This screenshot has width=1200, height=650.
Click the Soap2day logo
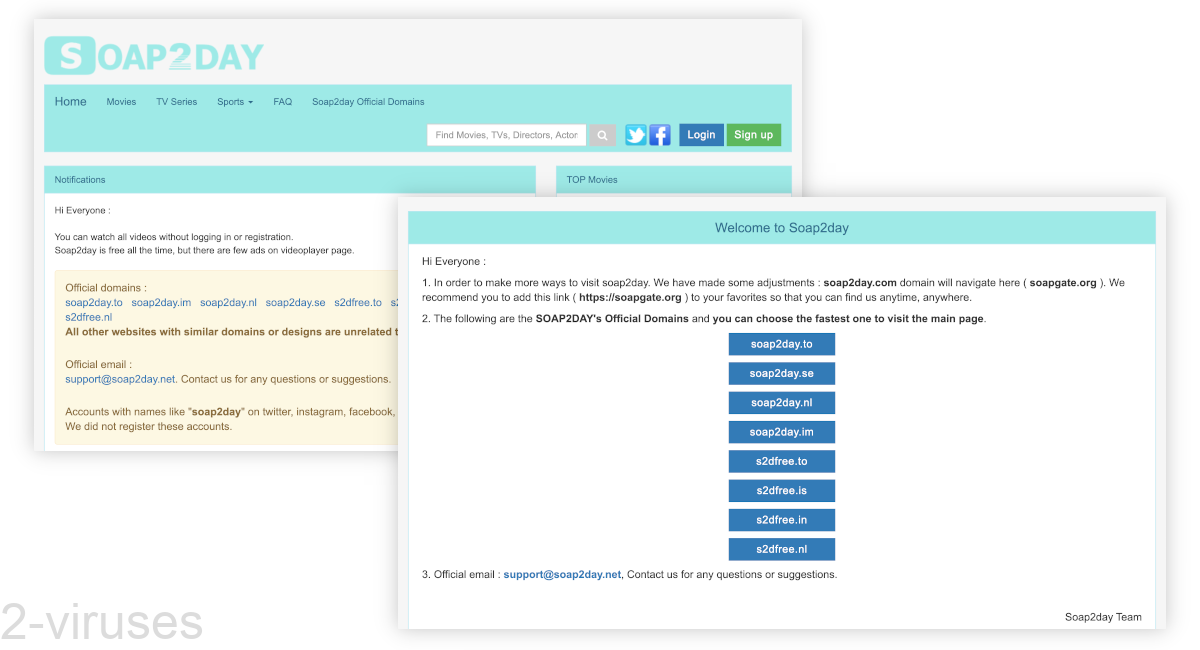click(154, 56)
